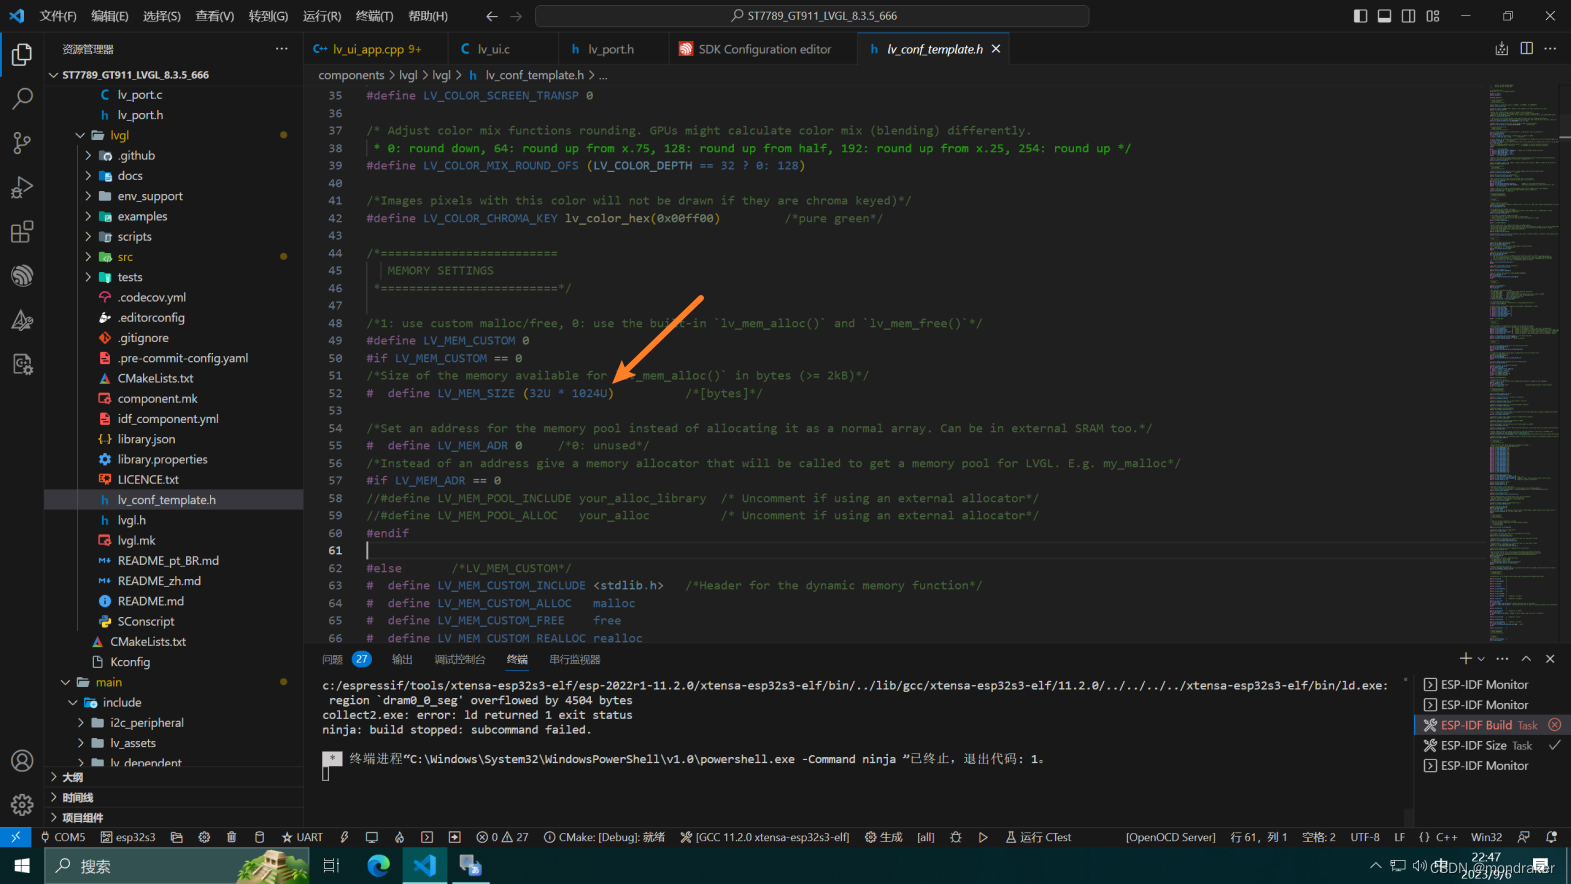Select GCC 11.2.0 kit in status bar
1571x884 pixels.
coord(764,837)
